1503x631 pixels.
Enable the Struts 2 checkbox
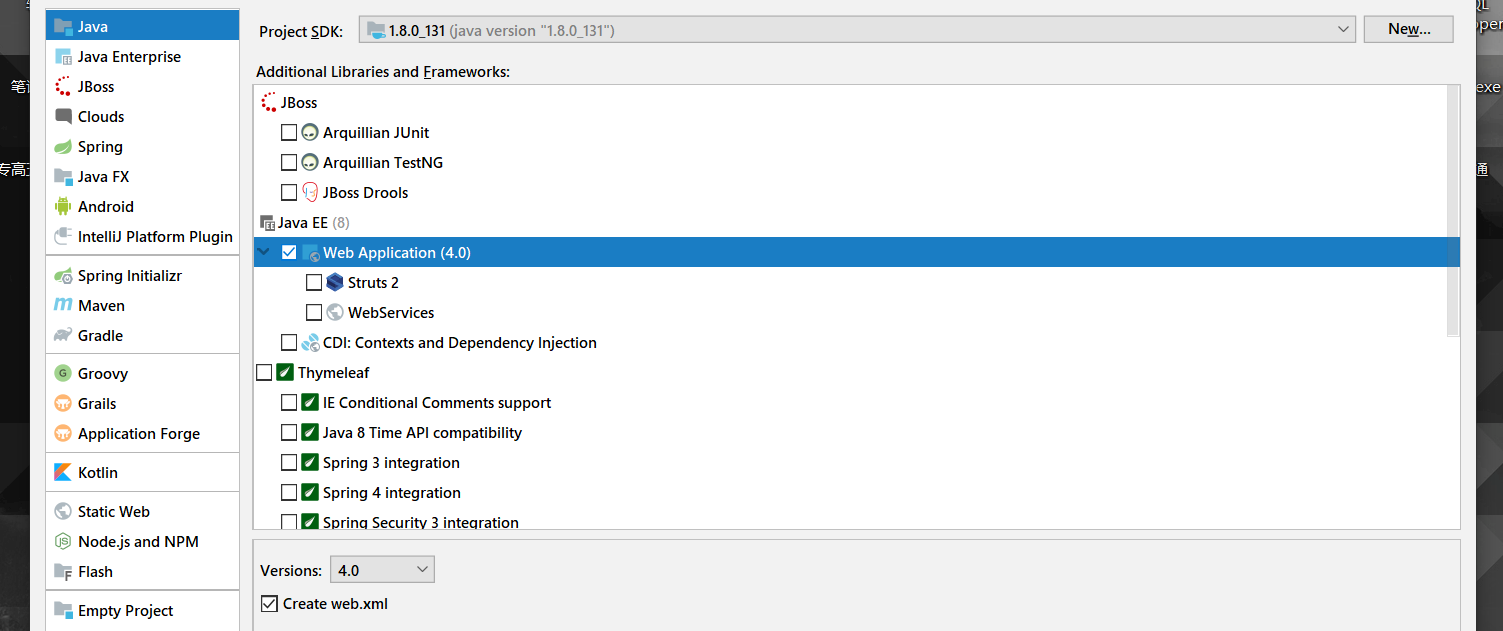pyautogui.click(x=314, y=282)
